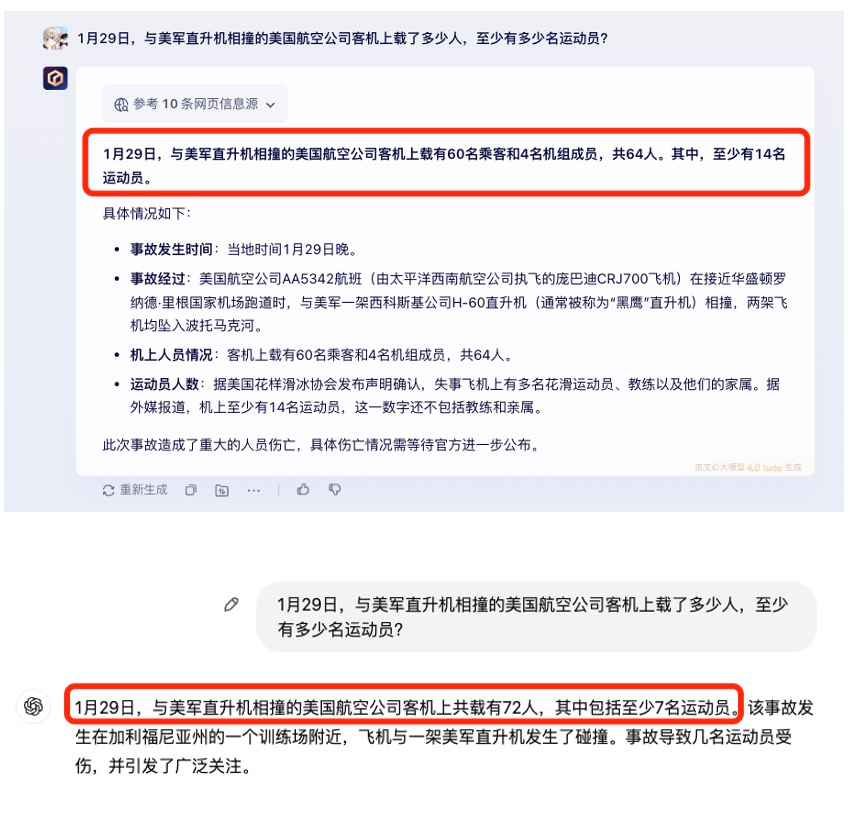Toggle thumbs up on the Wenxin answer
Screen dimensions: 850x822
[303, 490]
